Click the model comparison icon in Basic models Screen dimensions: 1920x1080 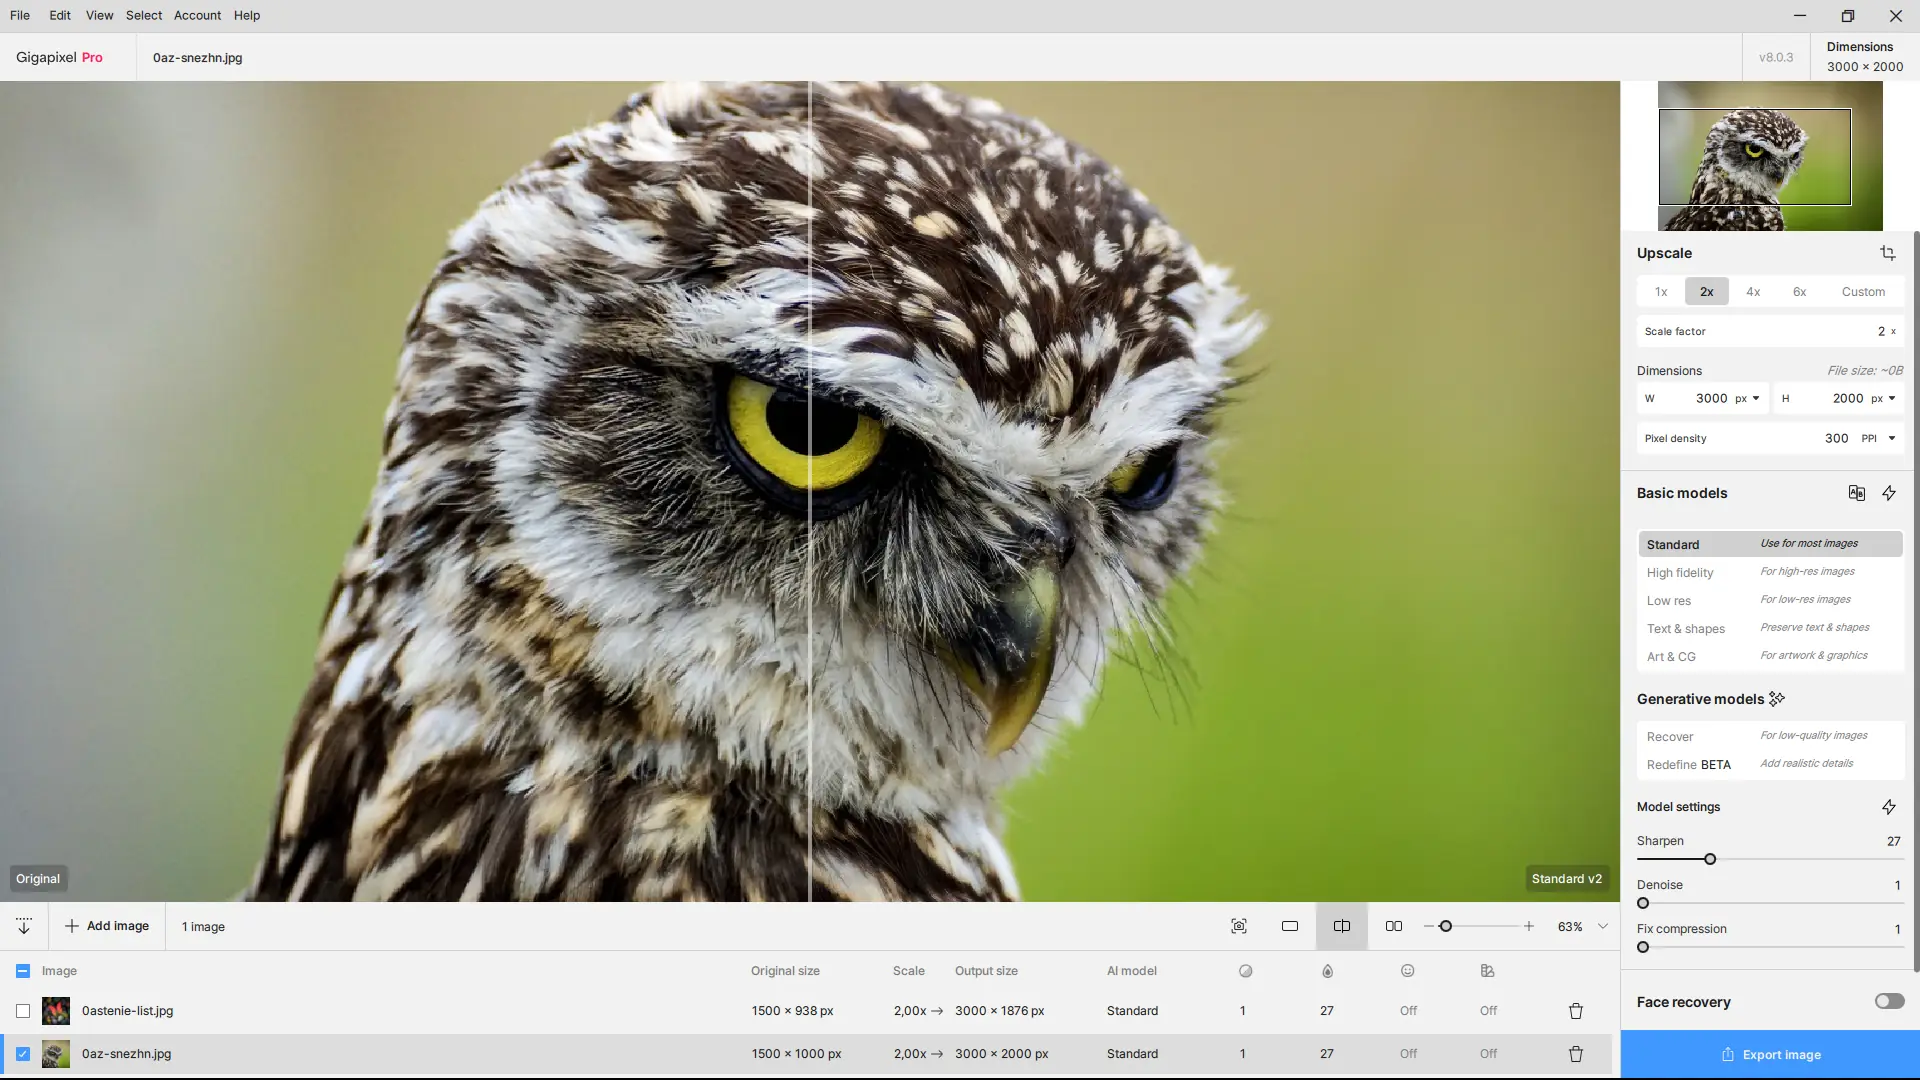click(1856, 493)
